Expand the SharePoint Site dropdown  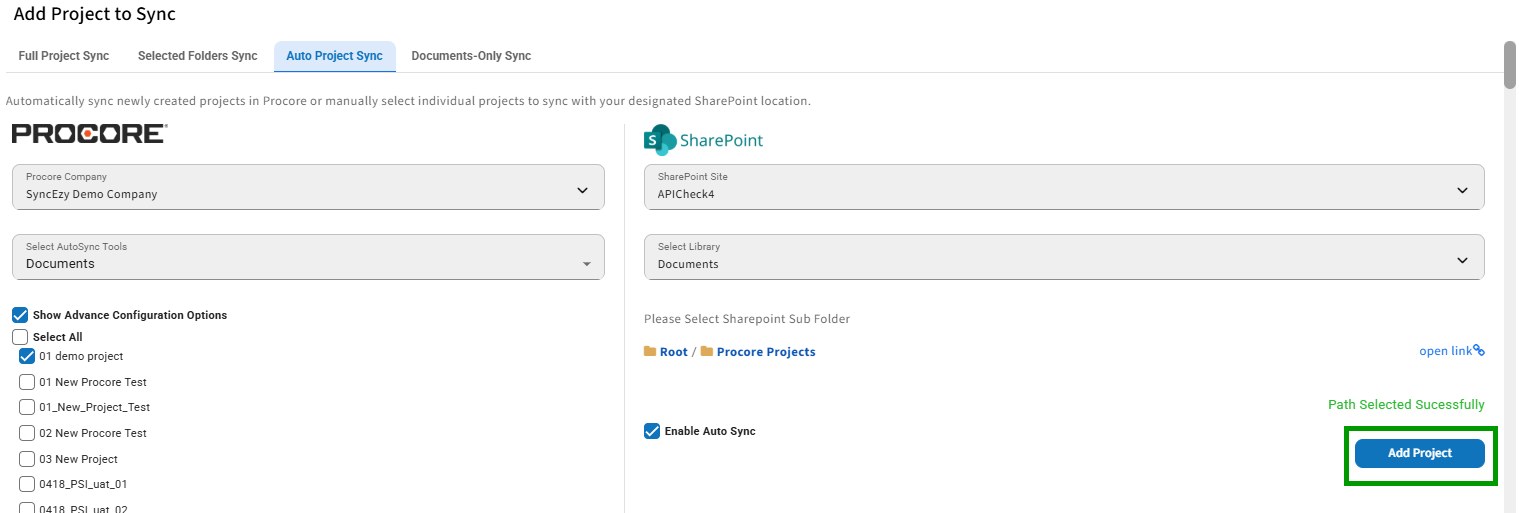1064,187
